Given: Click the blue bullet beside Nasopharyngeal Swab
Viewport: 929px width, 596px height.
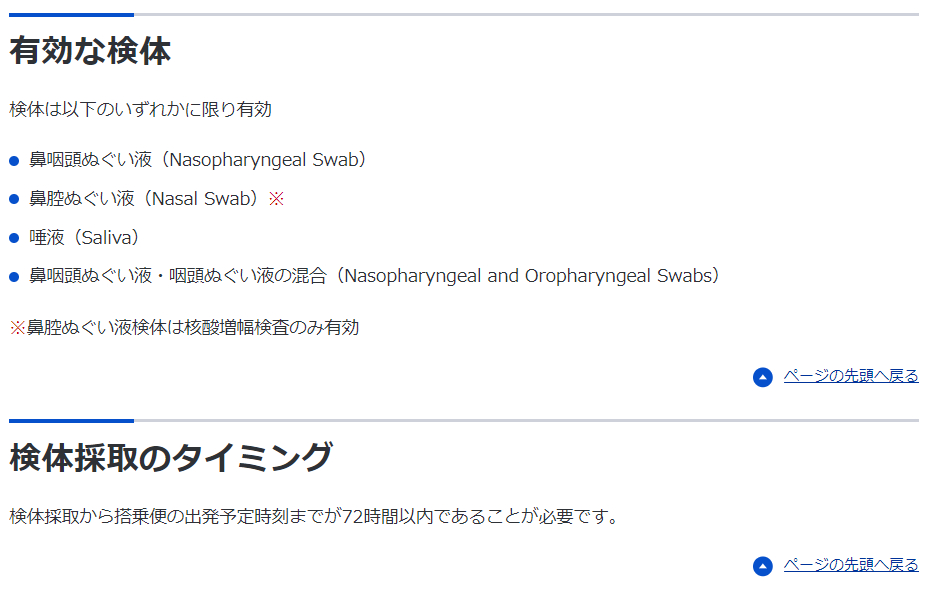Looking at the screenshot, I should pos(15,161).
